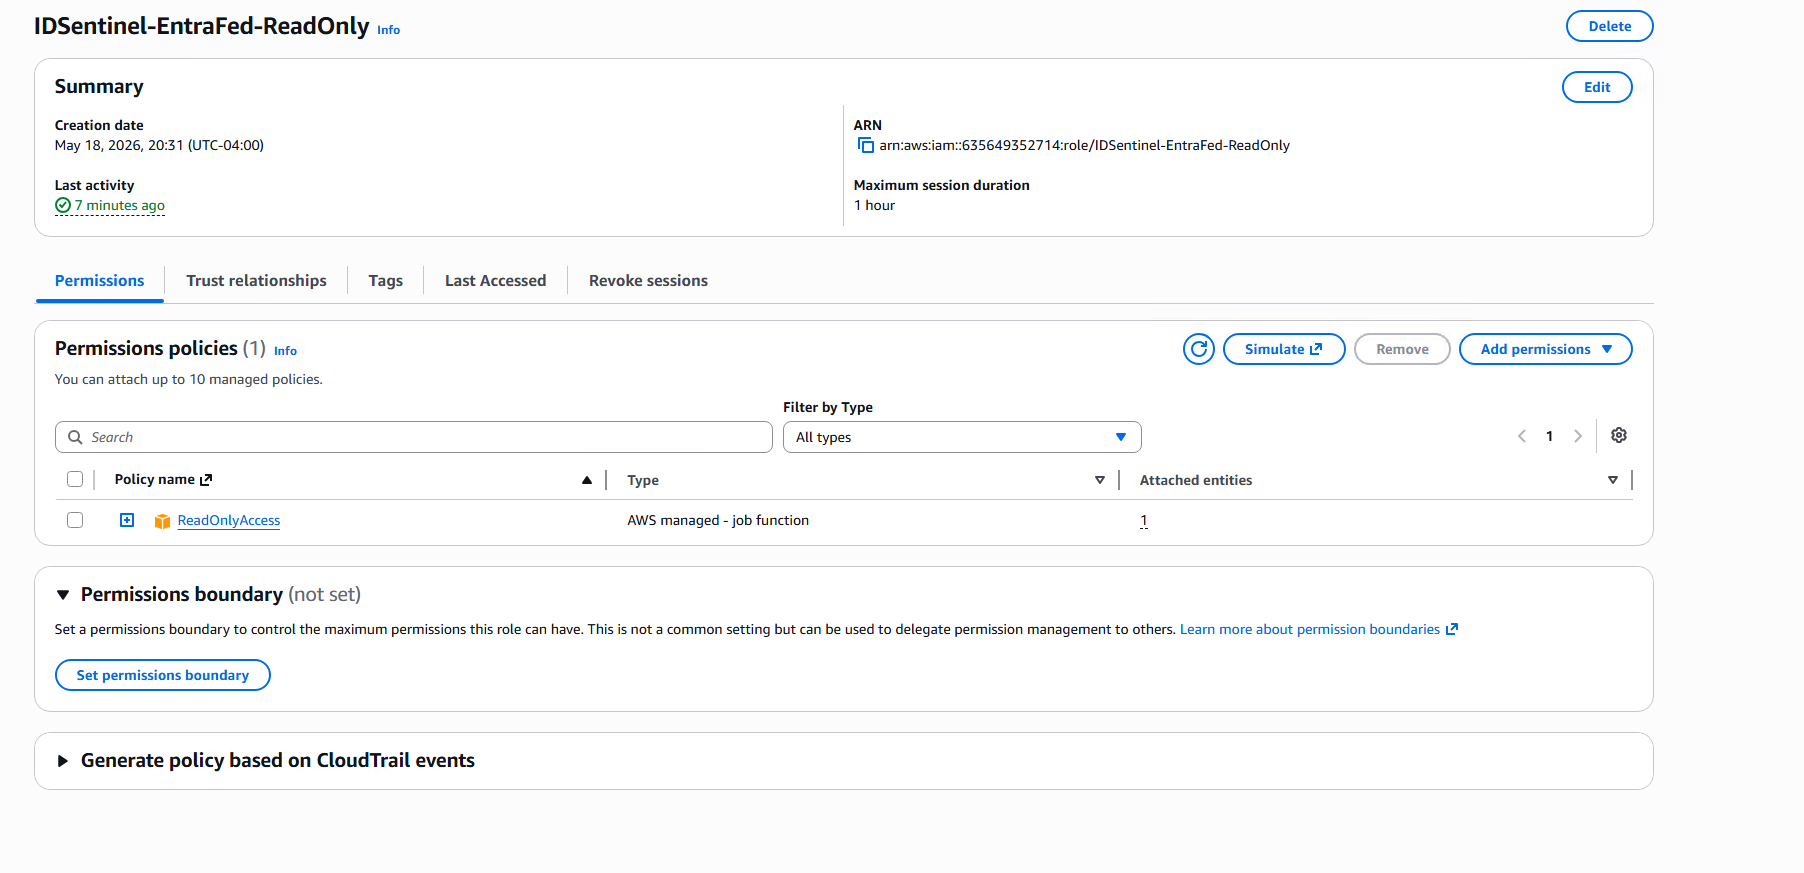The image size is (1804, 873).
Task: Refresh the permissions policies list
Action: pos(1198,349)
